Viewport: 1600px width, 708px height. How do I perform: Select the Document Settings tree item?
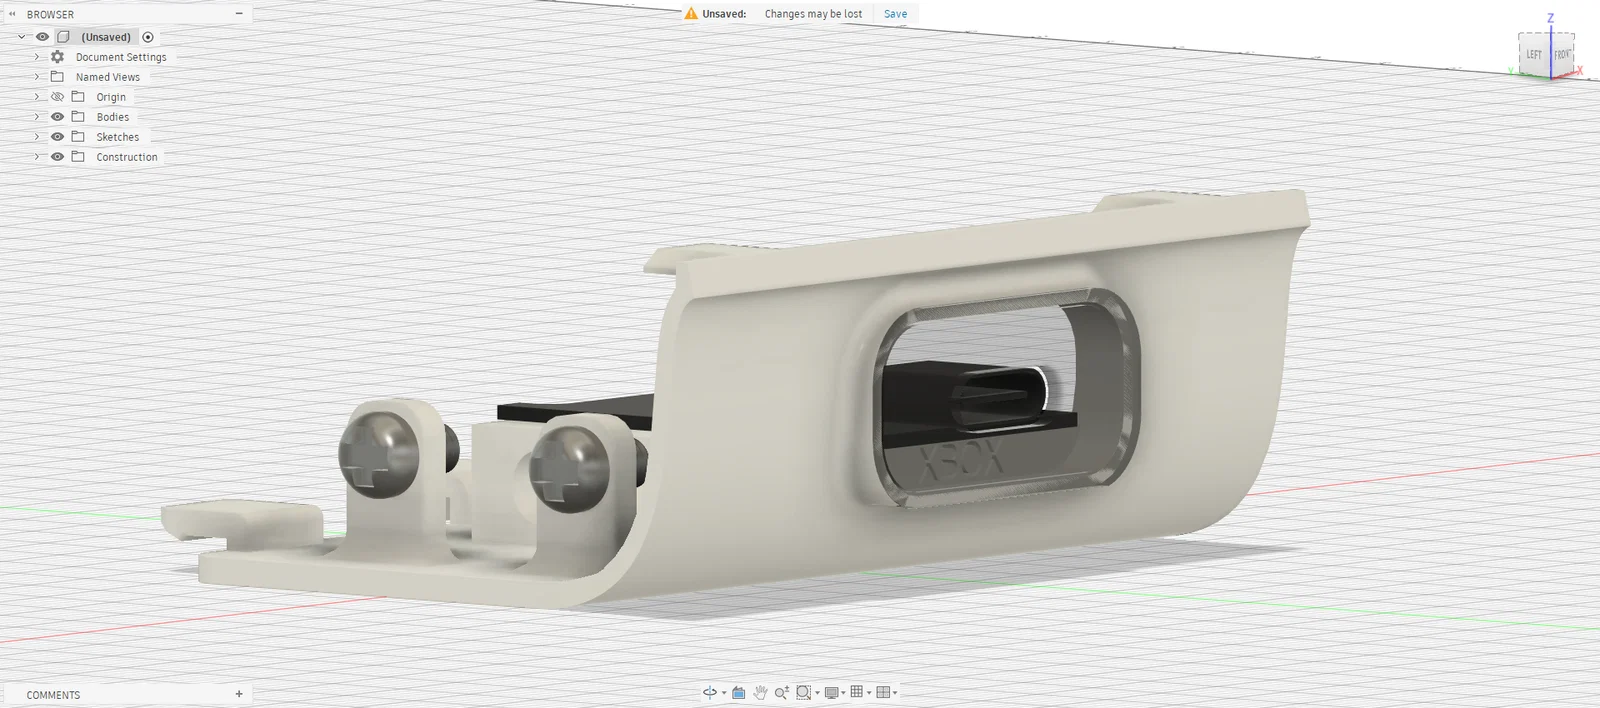point(121,57)
